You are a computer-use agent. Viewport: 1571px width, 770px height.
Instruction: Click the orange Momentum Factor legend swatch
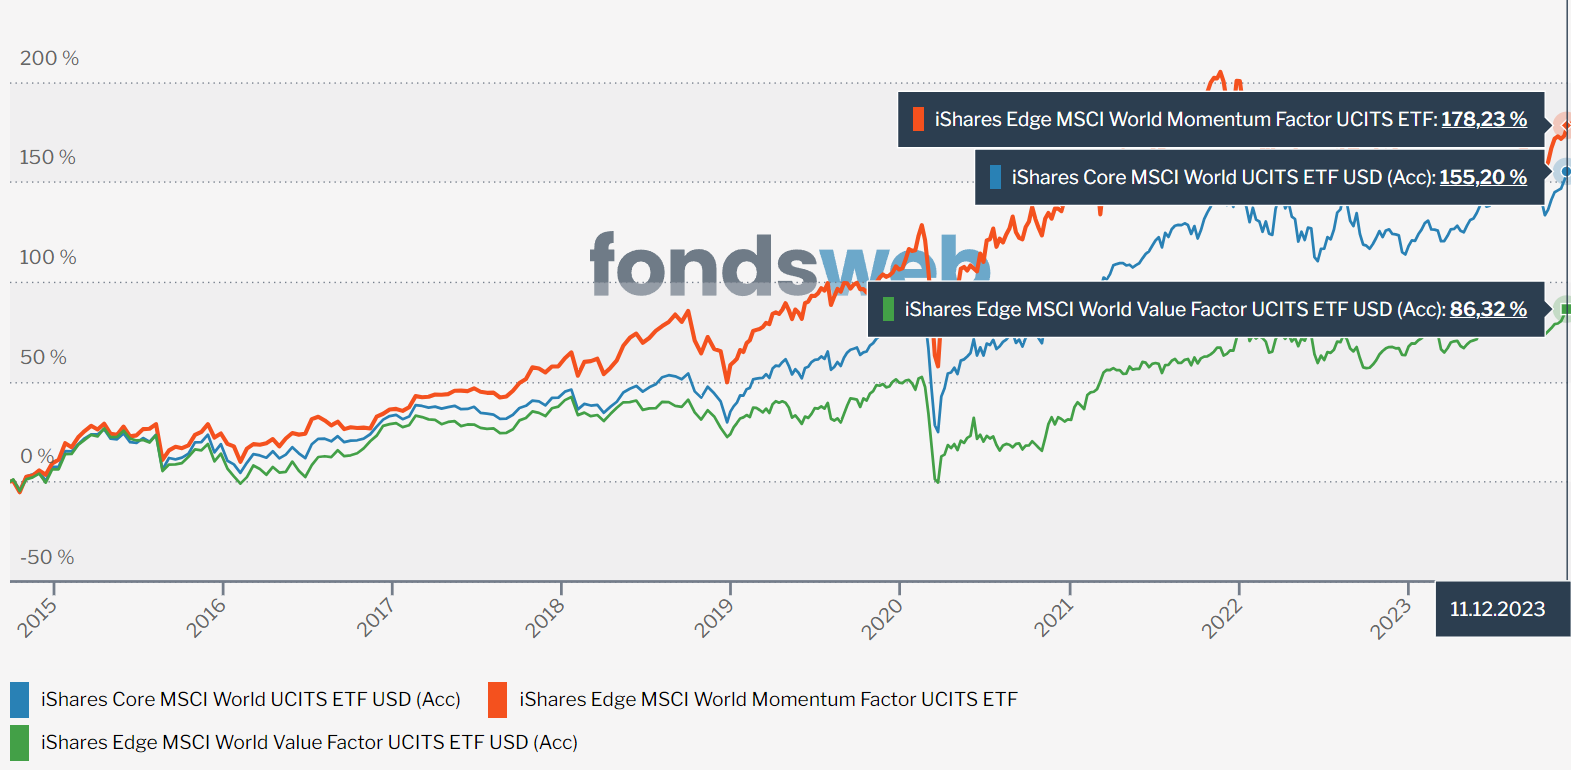(497, 700)
